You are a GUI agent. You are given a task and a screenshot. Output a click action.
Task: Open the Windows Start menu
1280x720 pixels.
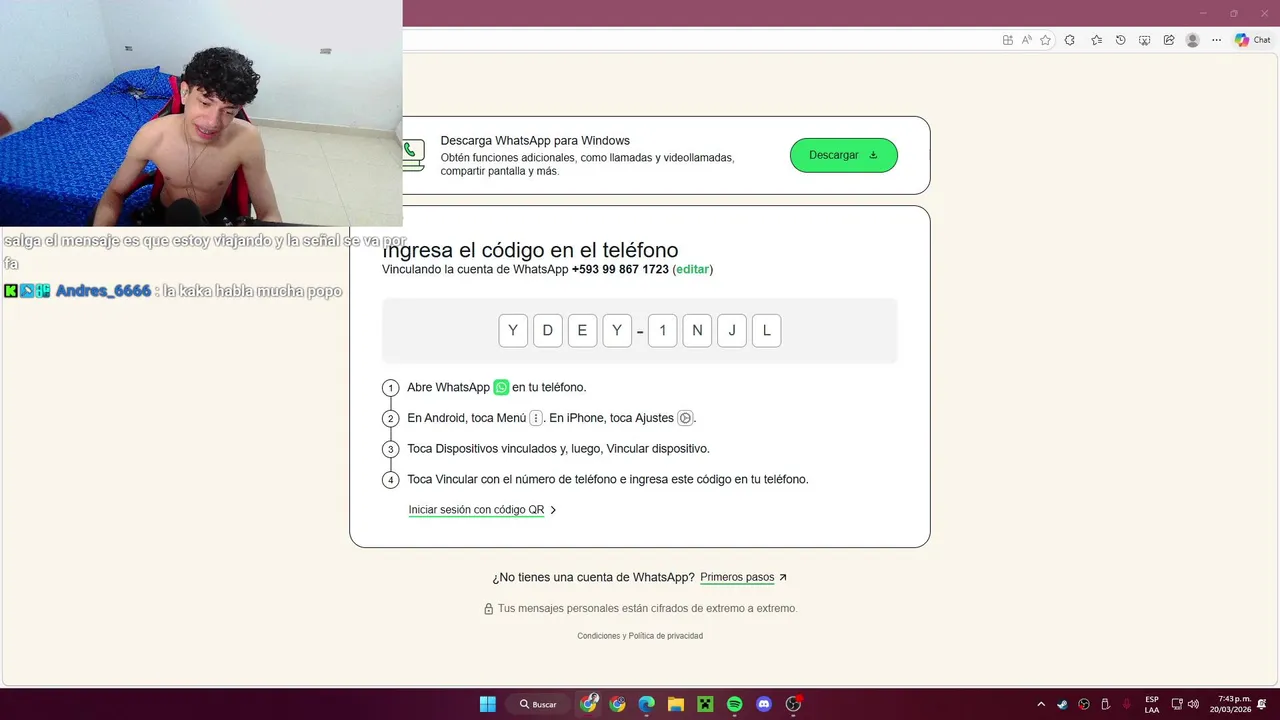[x=487, y=704]
